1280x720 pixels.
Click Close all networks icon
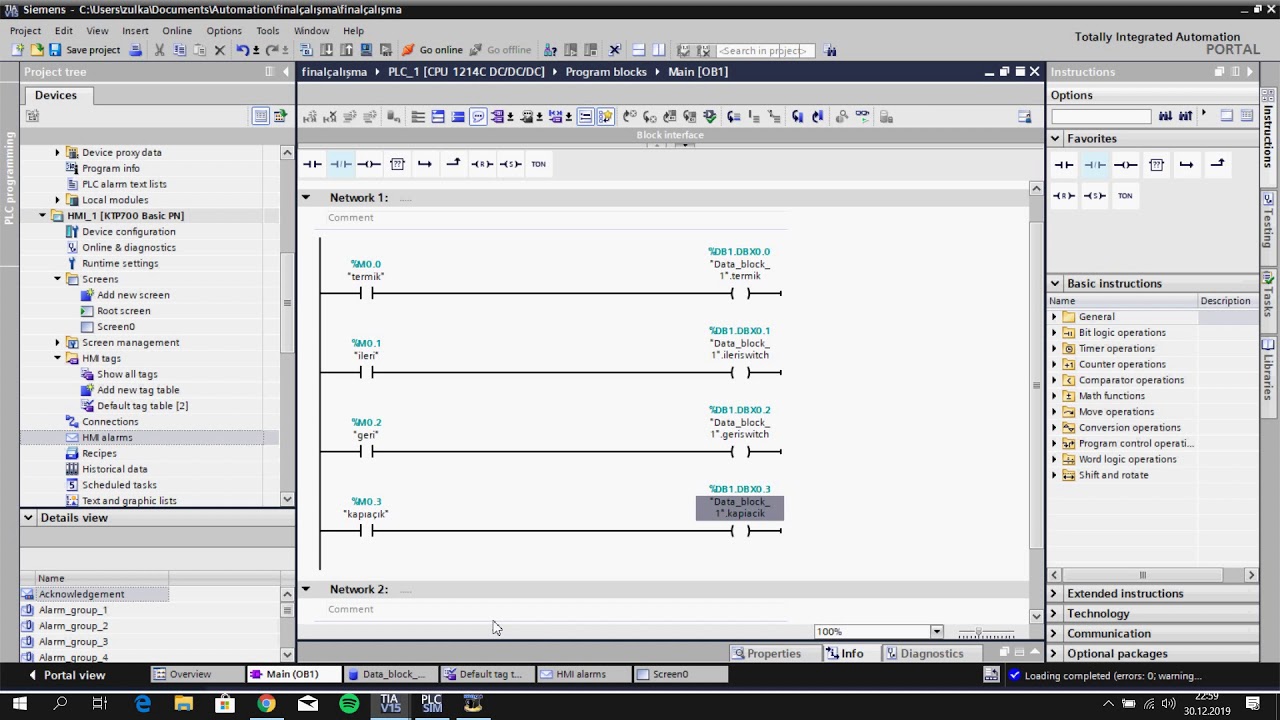pos(458,117)
